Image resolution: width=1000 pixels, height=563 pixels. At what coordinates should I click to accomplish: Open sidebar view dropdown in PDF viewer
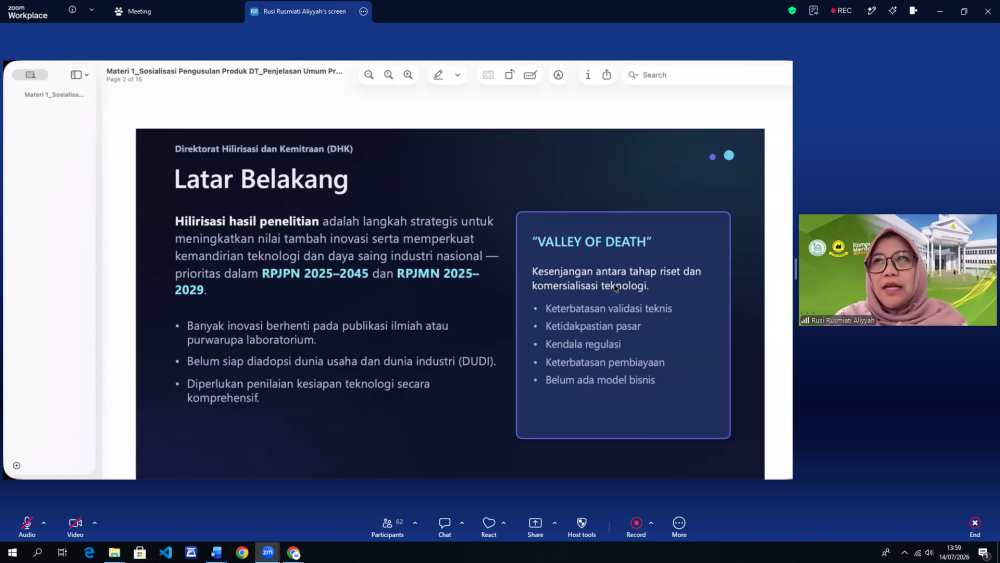click(x=80, y=75)
